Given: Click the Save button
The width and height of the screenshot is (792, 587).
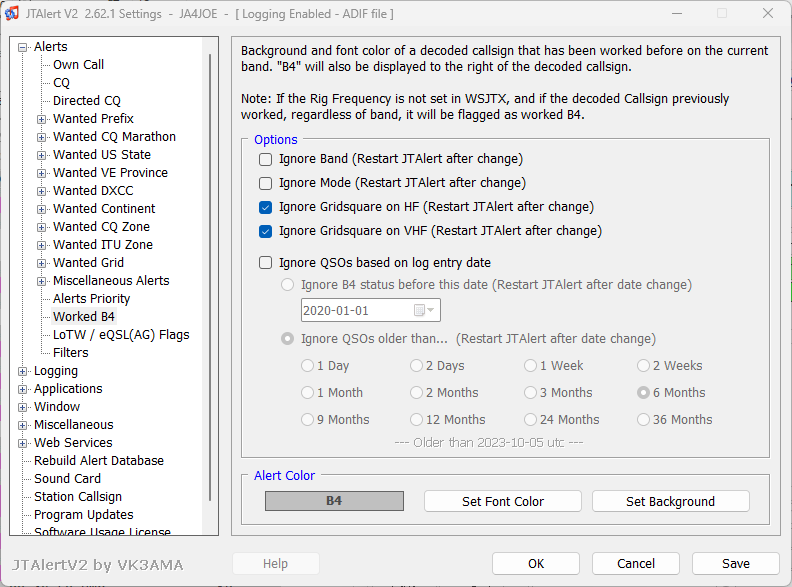Looking at the screenshot, I should point(735,563).
